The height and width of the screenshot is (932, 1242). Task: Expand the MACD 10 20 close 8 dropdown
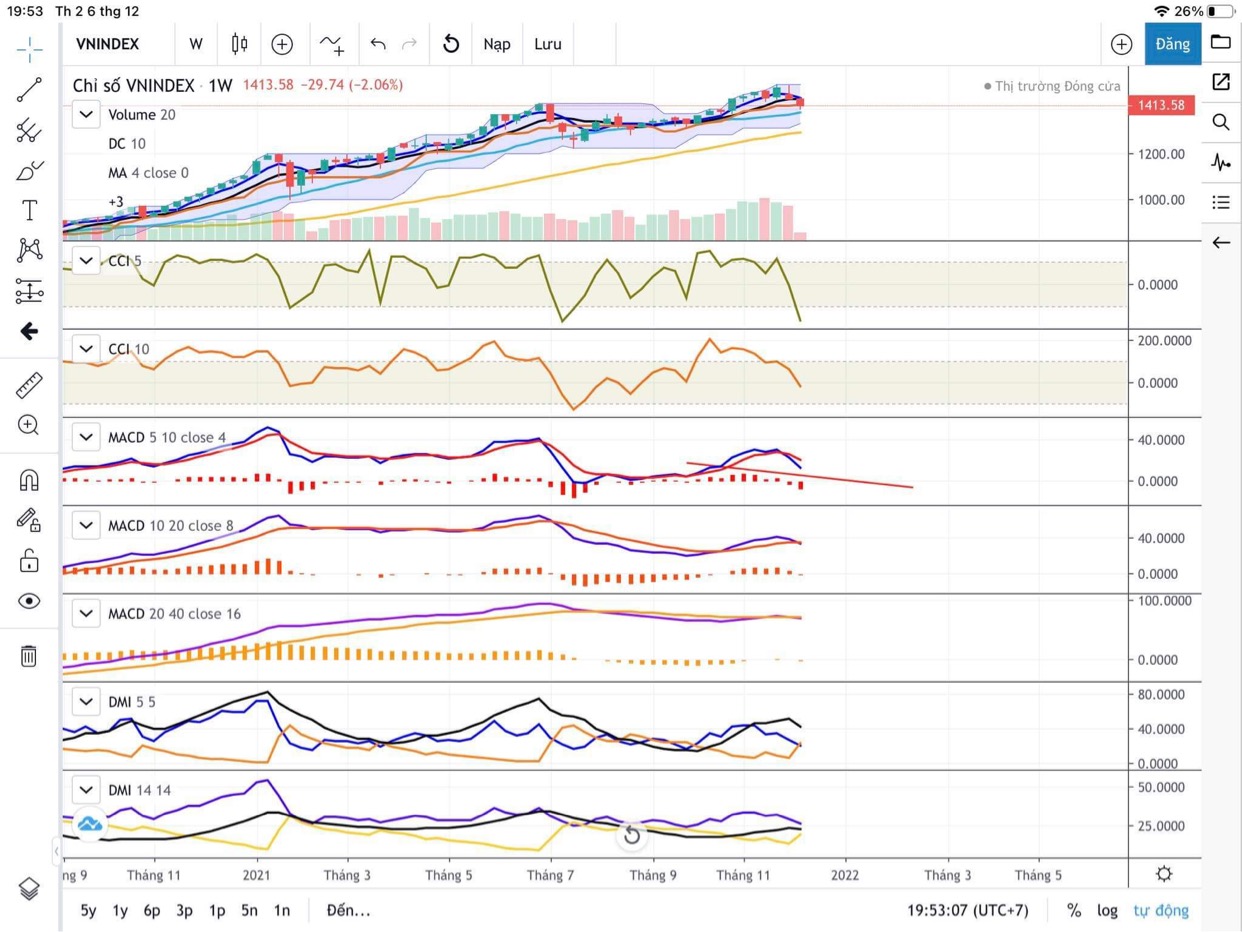click(x=86, y=525)
